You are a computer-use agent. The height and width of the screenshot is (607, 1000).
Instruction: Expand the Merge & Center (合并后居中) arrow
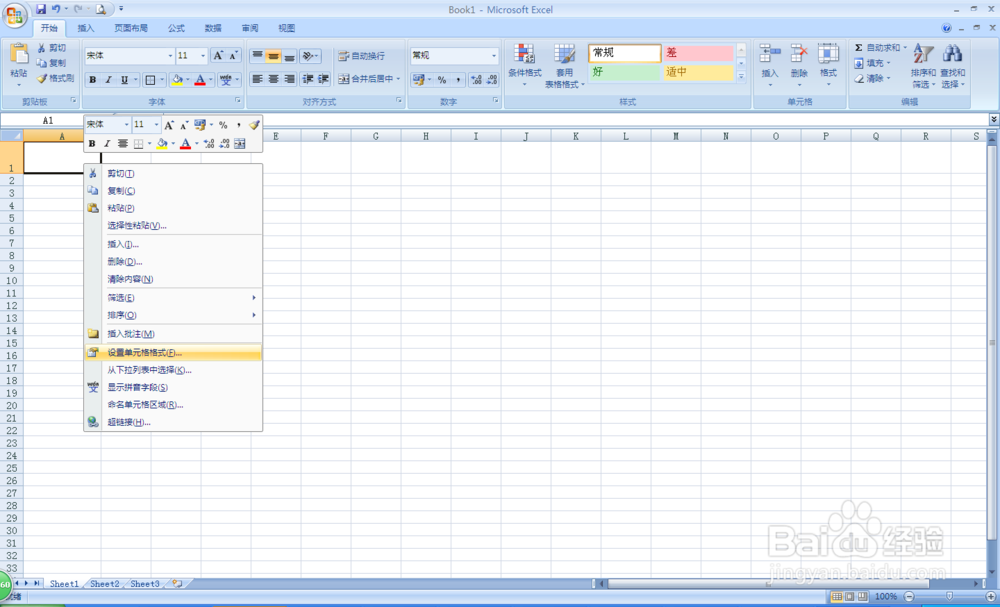pyautogui.click(x=399, y=79)
